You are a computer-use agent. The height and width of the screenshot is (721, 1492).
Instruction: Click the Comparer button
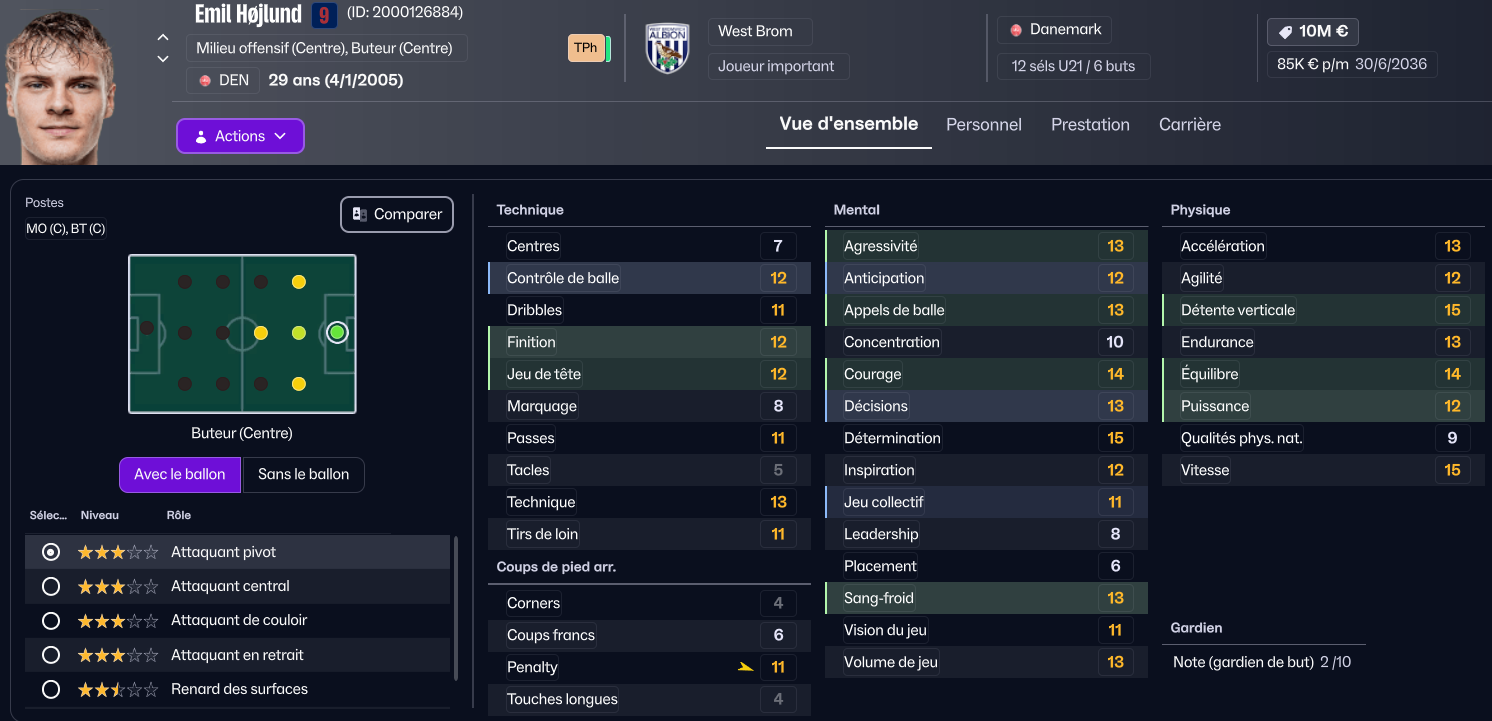397,214
